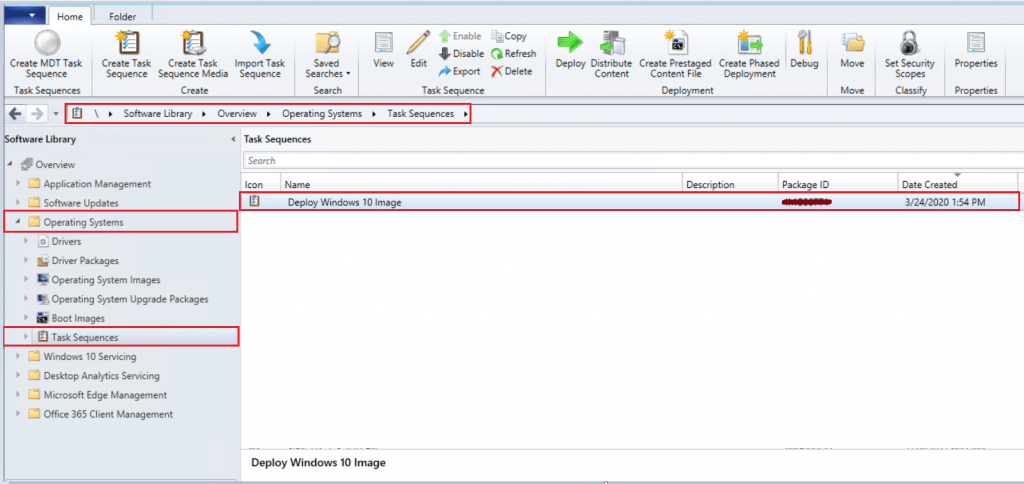Select Drivers tree item
This screenshot has width=1024, height=484.
tap(67, 242)
